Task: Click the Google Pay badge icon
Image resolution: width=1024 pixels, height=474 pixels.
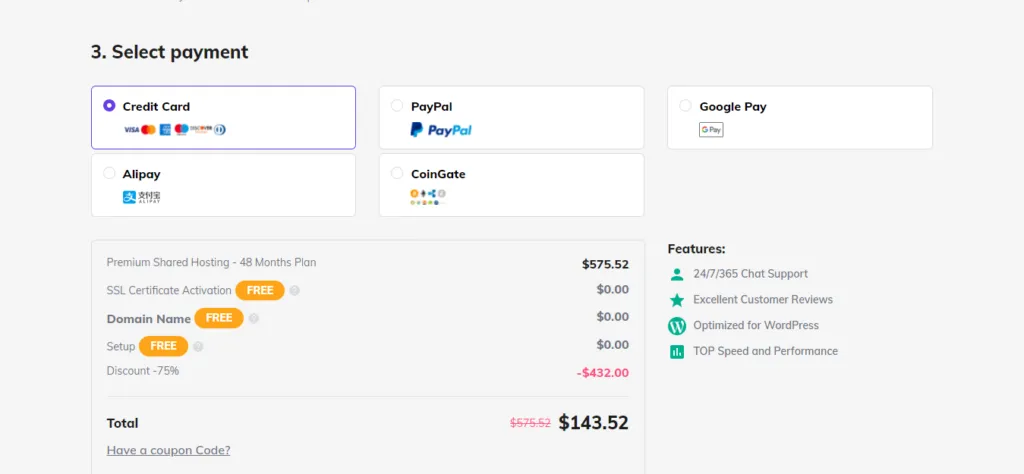Action: (x=711, y=130)
